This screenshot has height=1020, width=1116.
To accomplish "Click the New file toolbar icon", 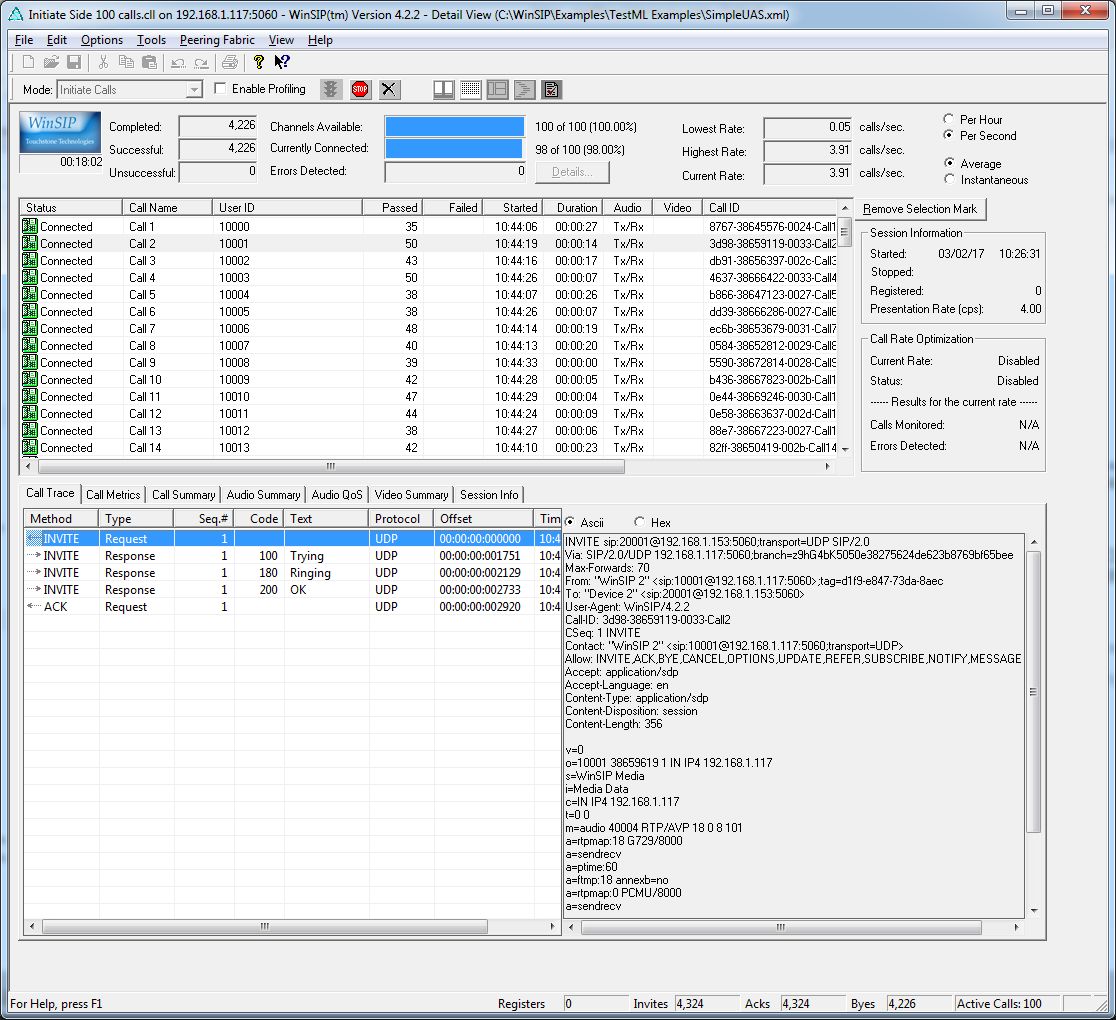I will [x=28, y=62].
